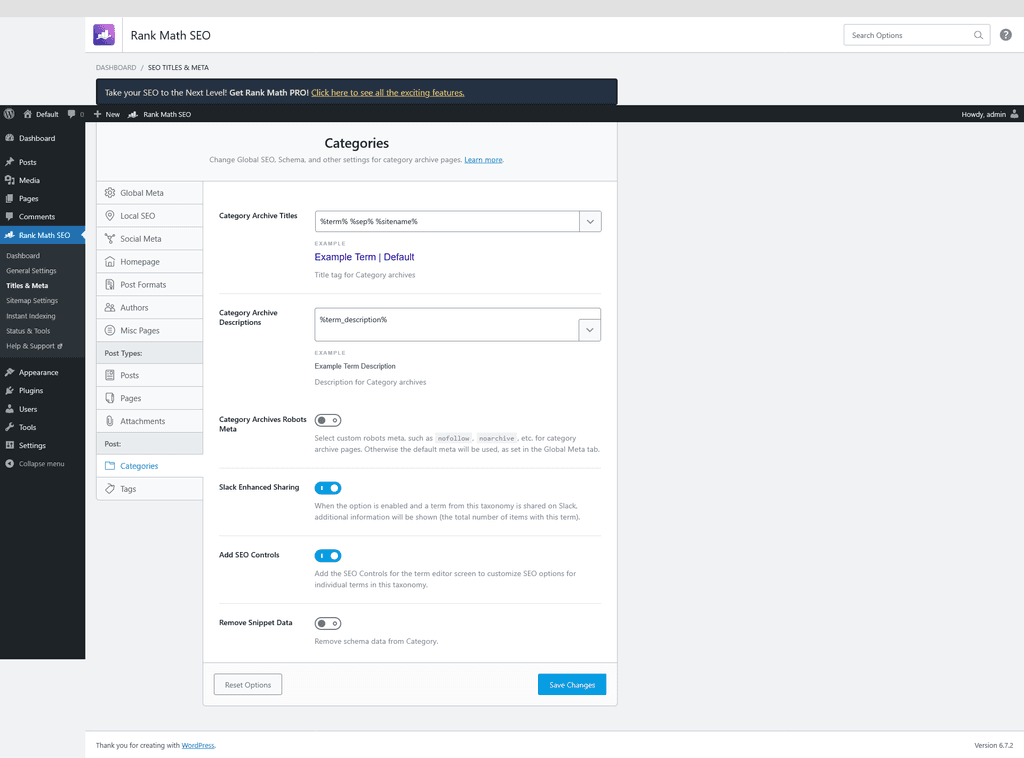Viewport: 1024px width, 758px height.
Task: Go to DASHBOARD breadcrumb
Action: (116, 67)
